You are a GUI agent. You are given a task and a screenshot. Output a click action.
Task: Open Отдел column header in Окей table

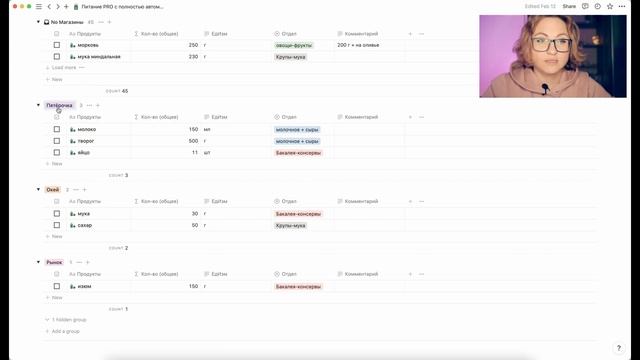coord(286,201)
